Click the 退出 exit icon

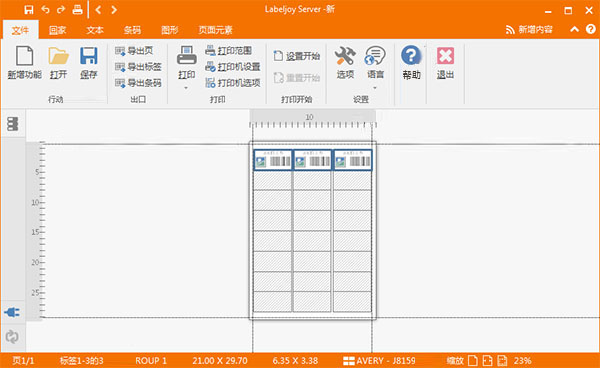pos(445,62)
